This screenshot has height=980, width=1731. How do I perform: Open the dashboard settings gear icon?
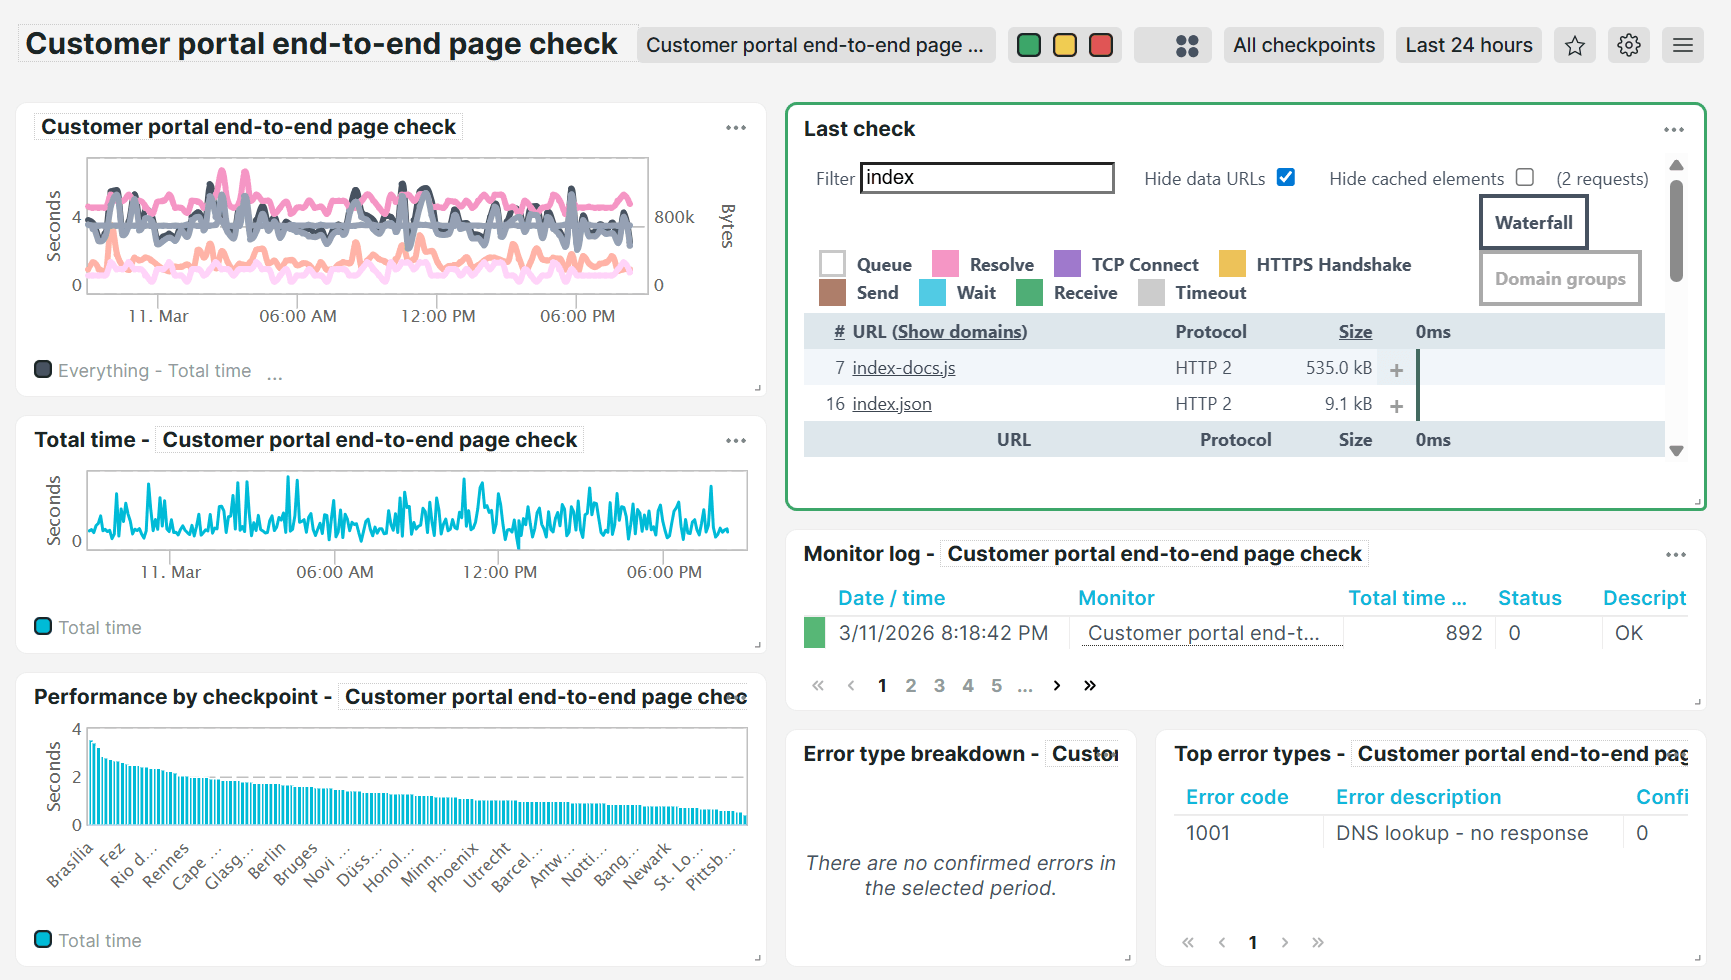tap(1628, 44)
